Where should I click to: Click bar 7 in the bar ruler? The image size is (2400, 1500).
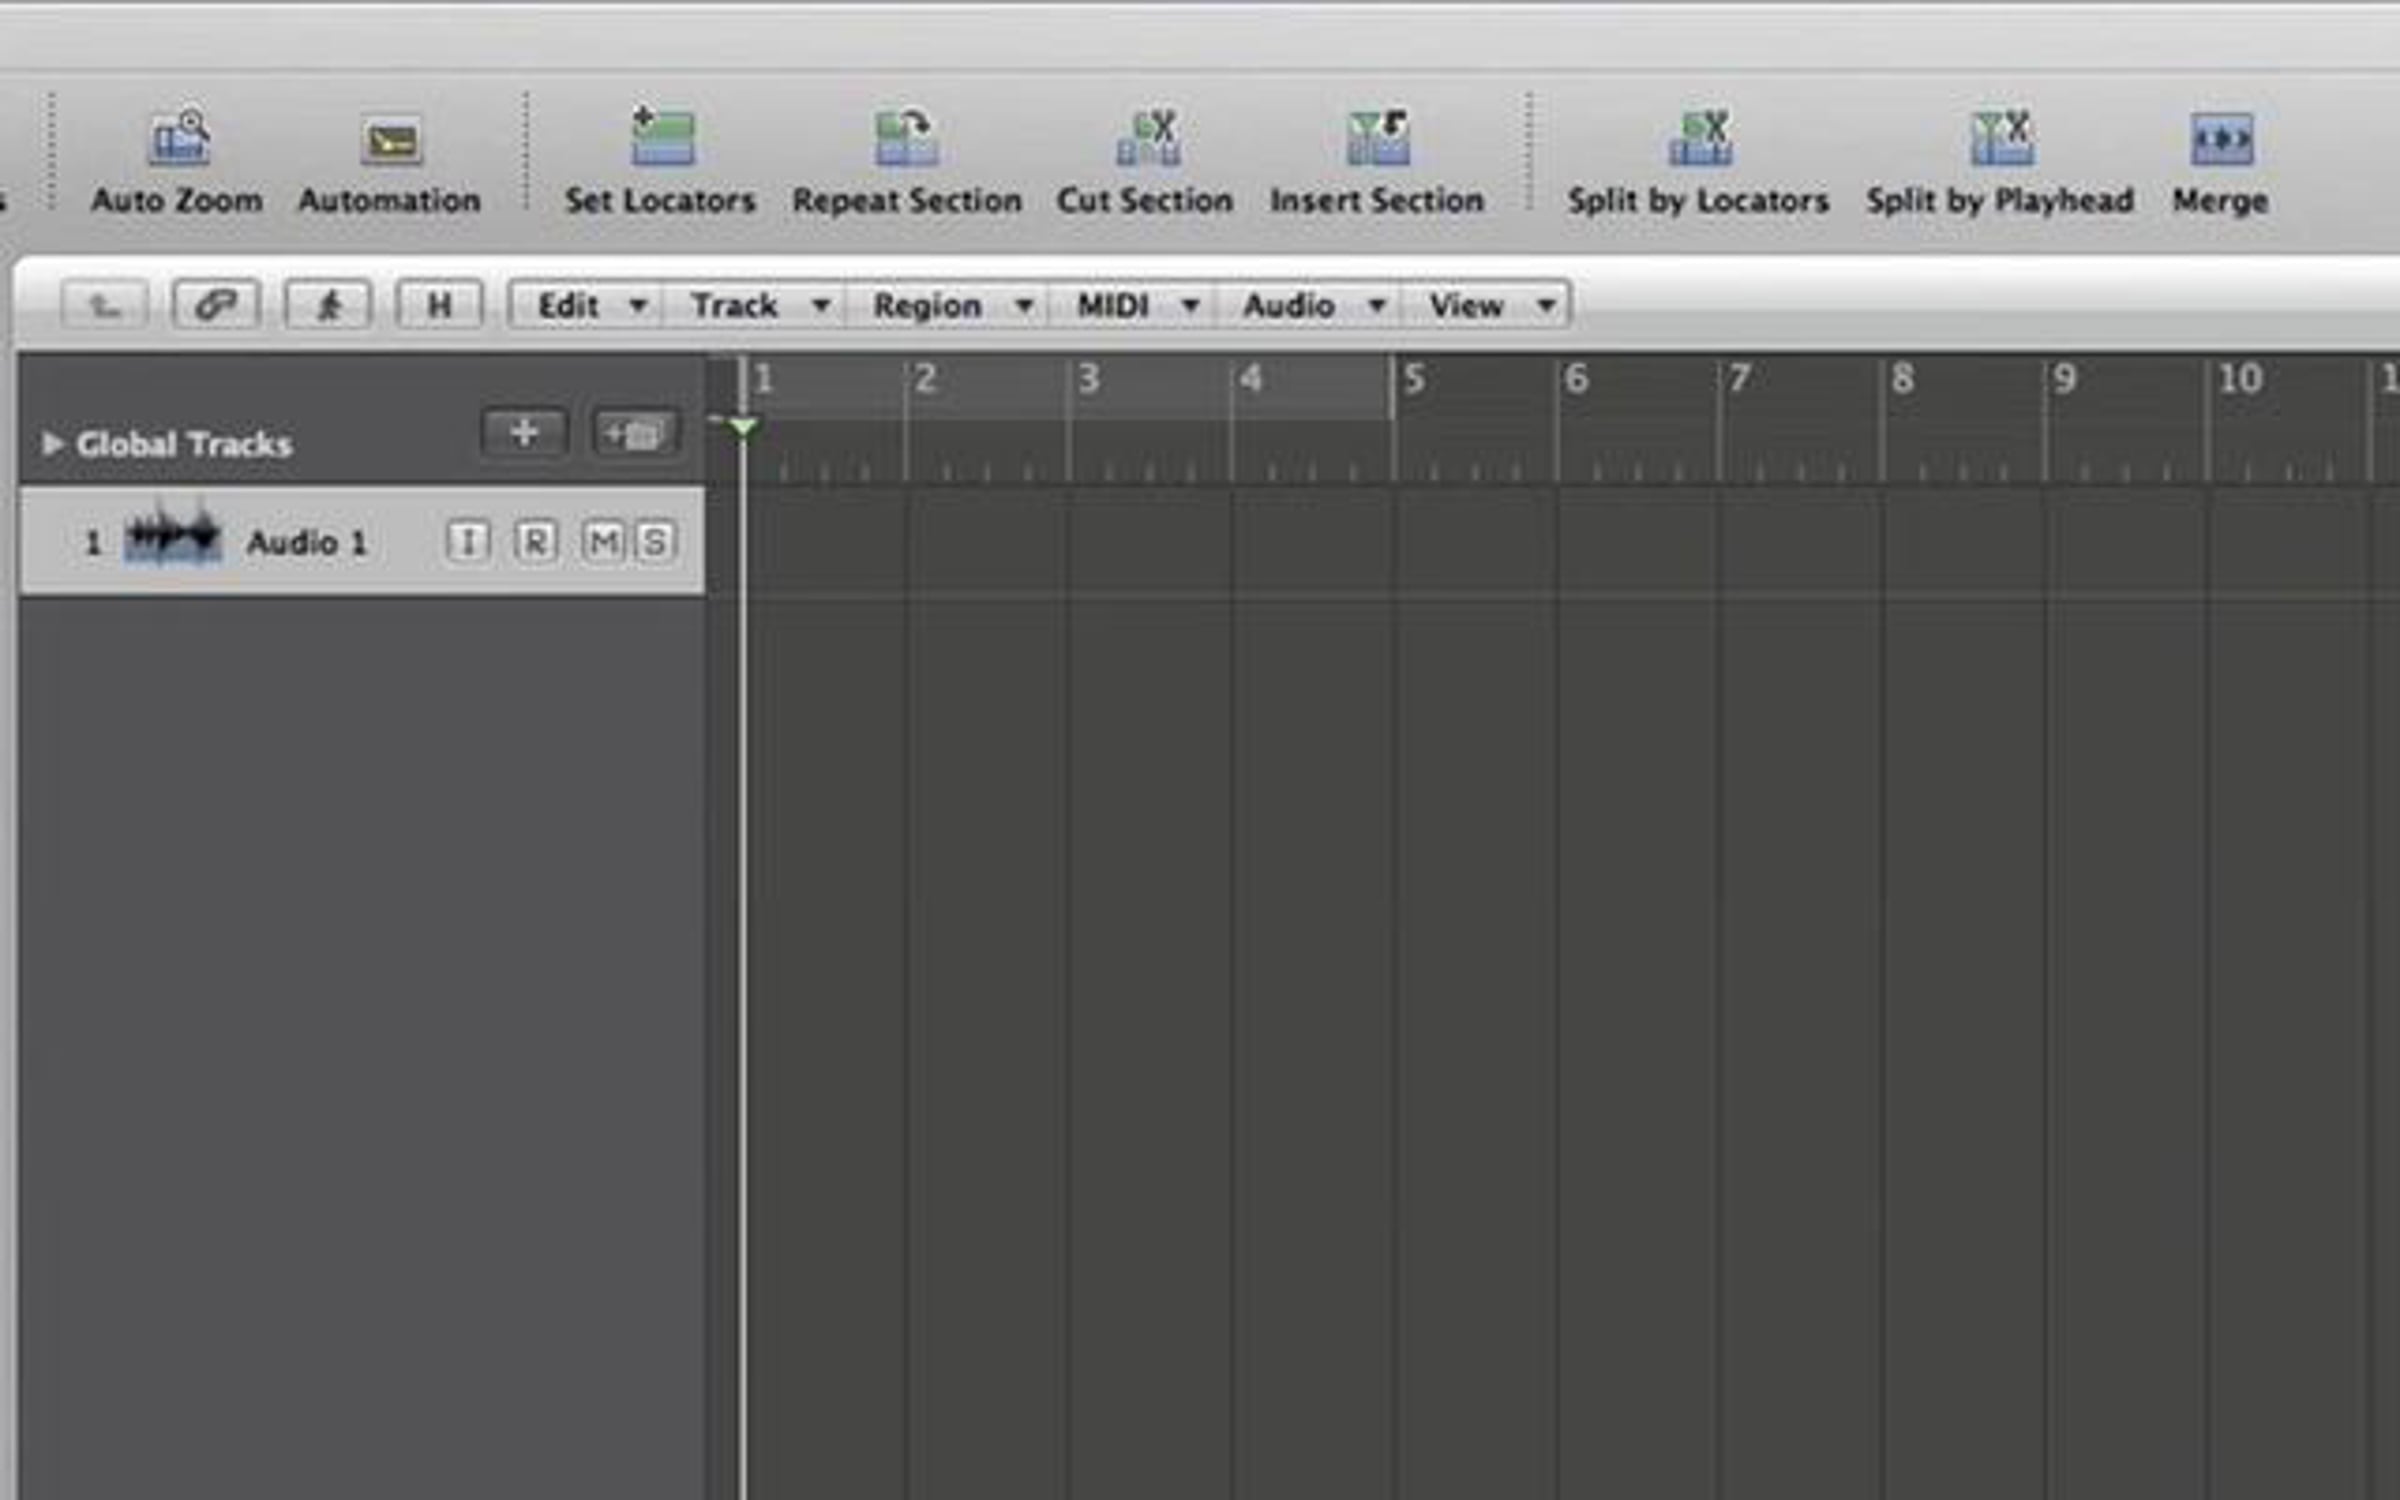[x=1740, y=379]
